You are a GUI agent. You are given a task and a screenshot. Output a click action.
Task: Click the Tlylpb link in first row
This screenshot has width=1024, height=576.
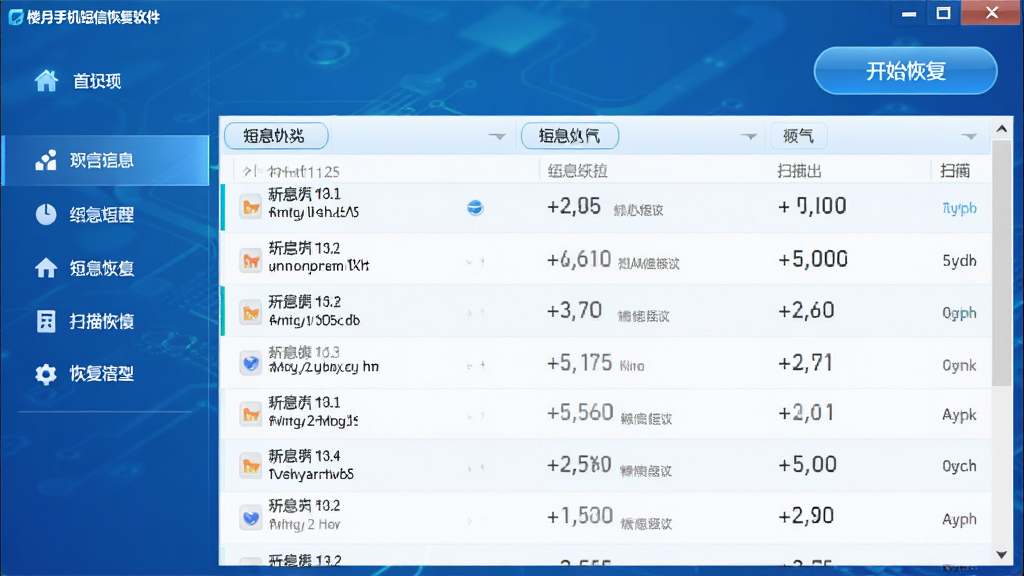click(x=959, y=208)
